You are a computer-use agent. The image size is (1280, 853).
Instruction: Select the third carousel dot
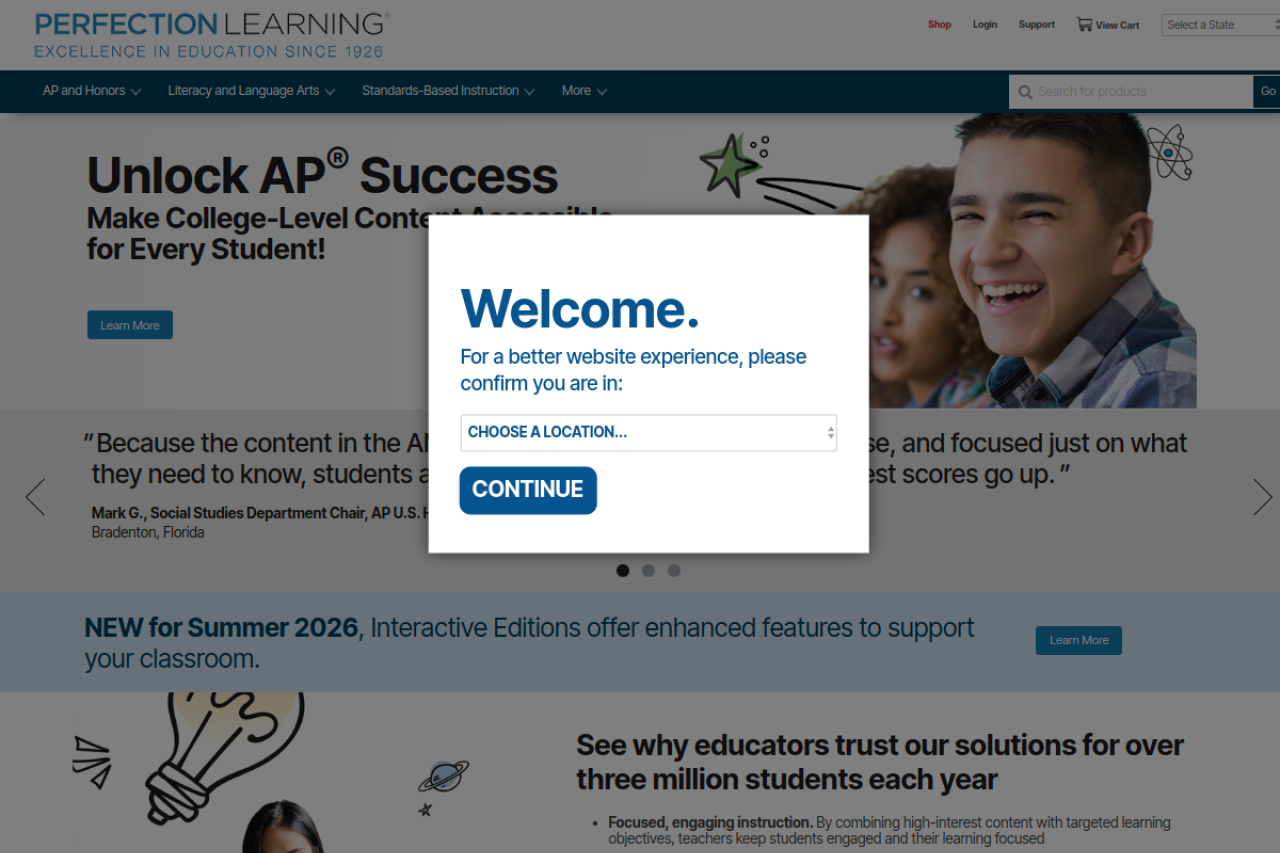pyautogui.click(x=674, y=571)
